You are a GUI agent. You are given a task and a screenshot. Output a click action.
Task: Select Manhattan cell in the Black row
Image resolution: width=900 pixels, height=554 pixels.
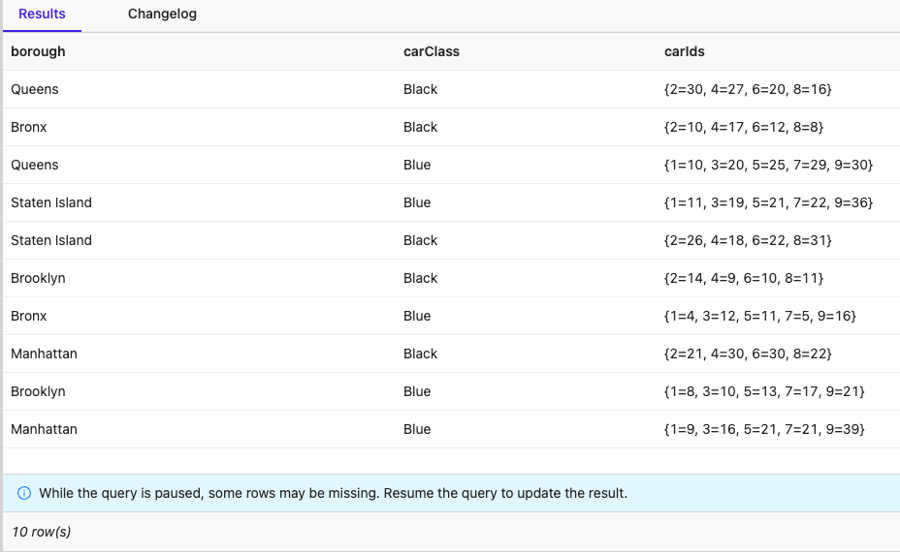44,354
